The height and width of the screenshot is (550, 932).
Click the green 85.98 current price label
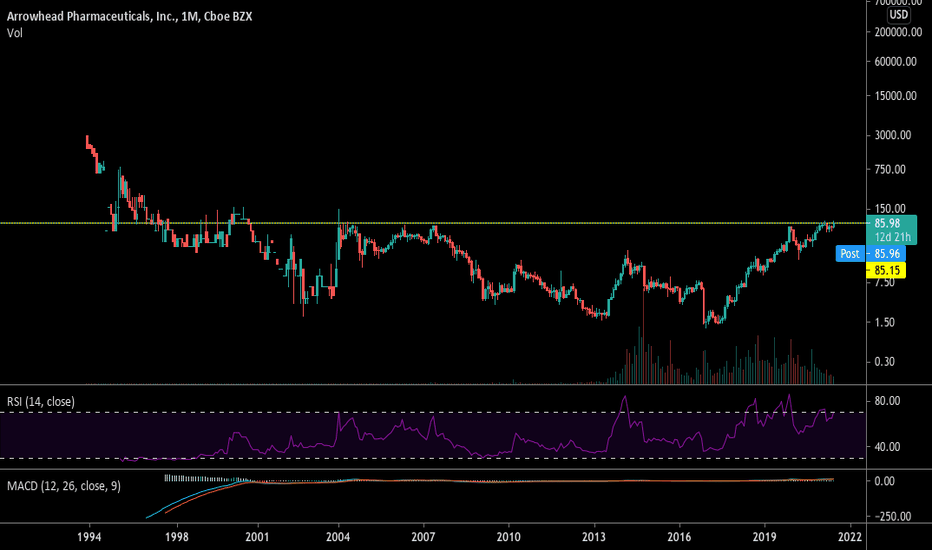point(887,223)
